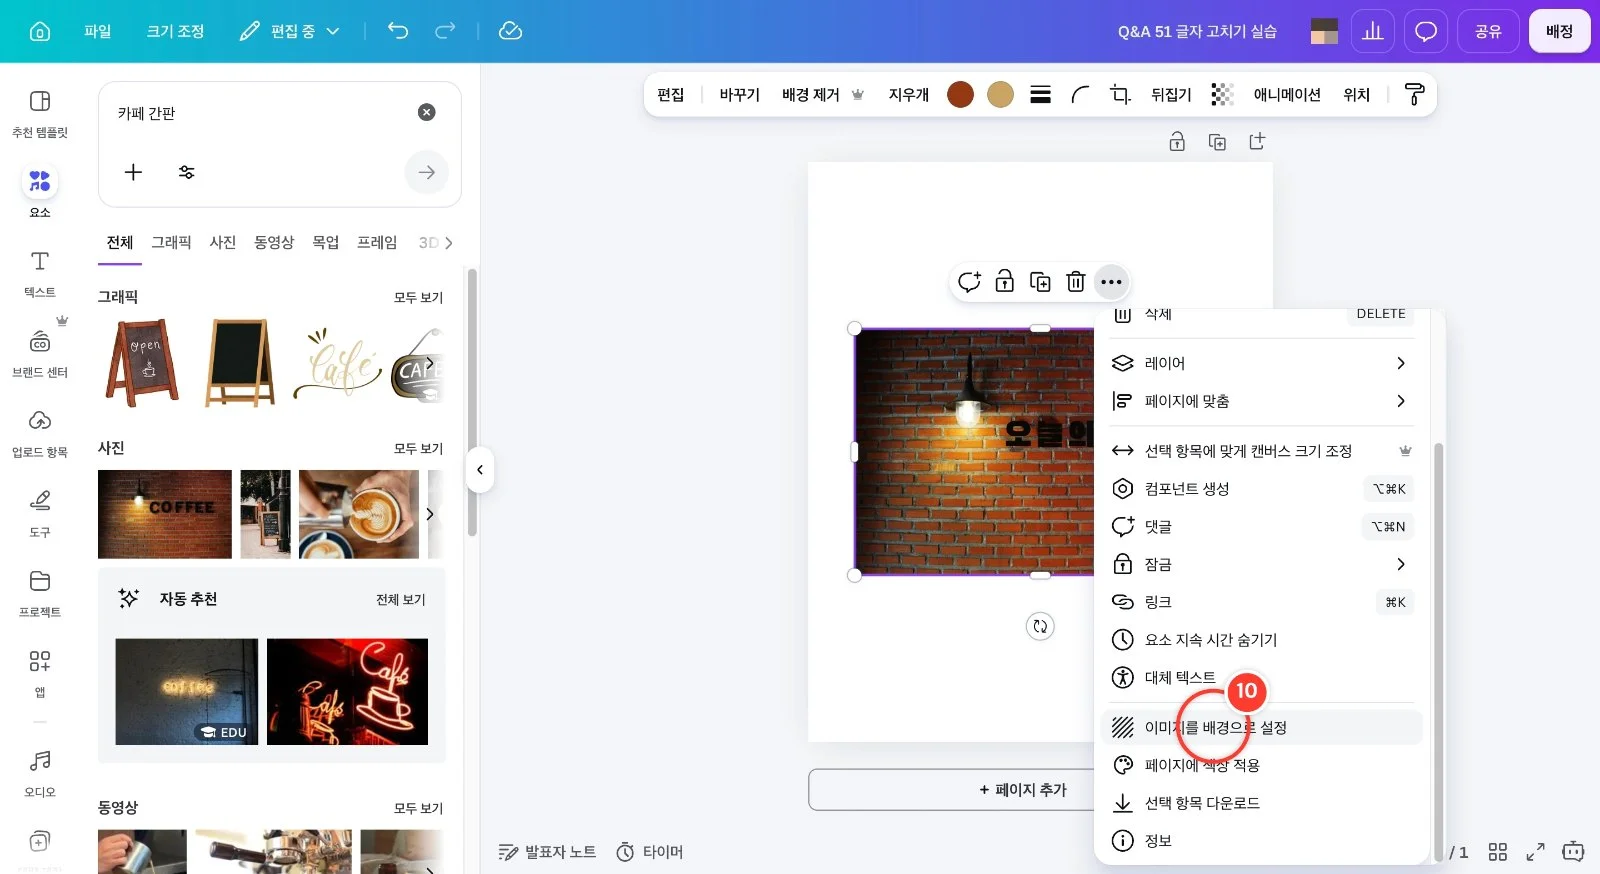Expand the 레이어 submenu

(1264, 363)
